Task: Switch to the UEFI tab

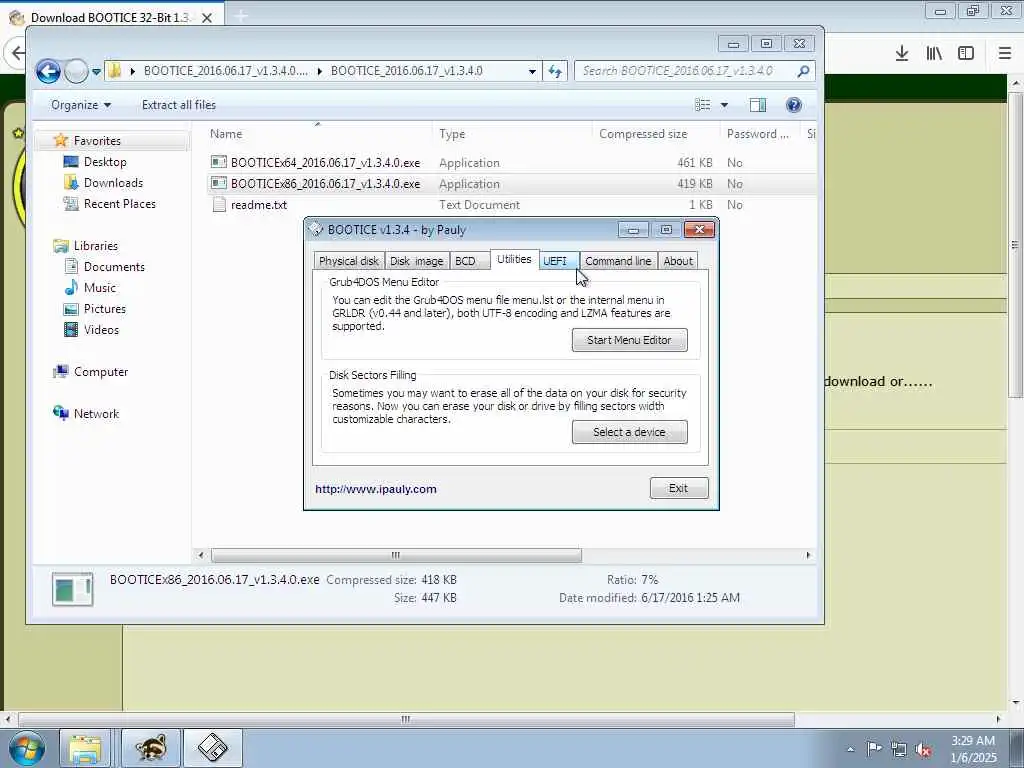Action: [x=558, y=261]
